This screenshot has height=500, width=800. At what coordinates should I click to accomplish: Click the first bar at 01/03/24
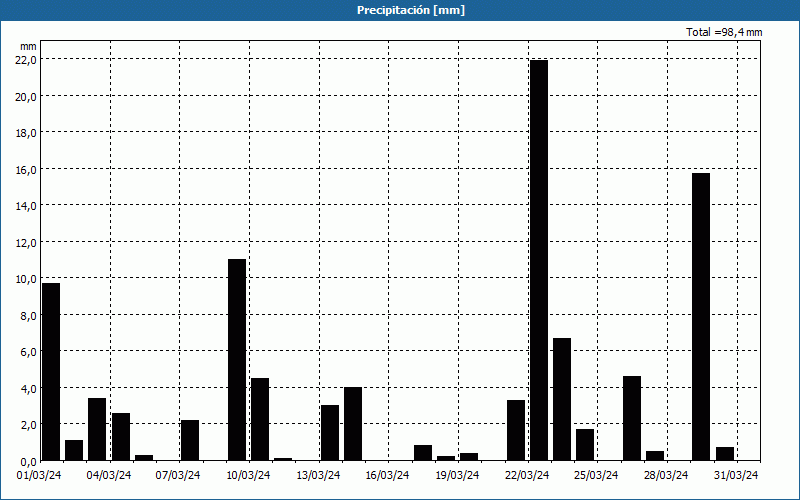pos(51,371)
